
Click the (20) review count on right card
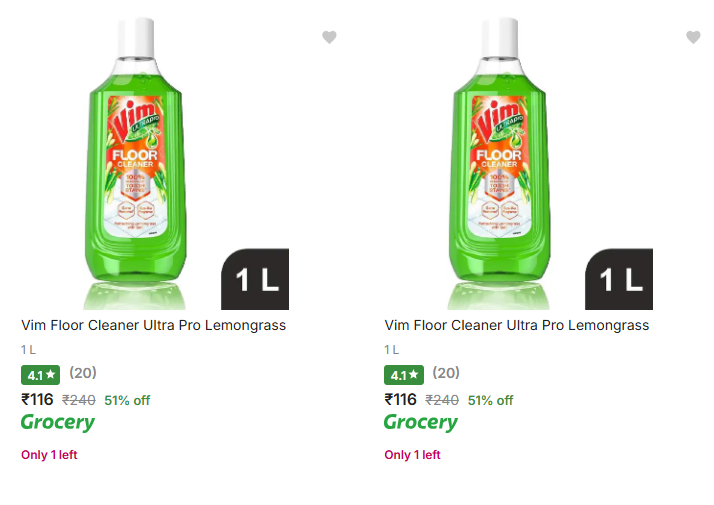point(446,373)
